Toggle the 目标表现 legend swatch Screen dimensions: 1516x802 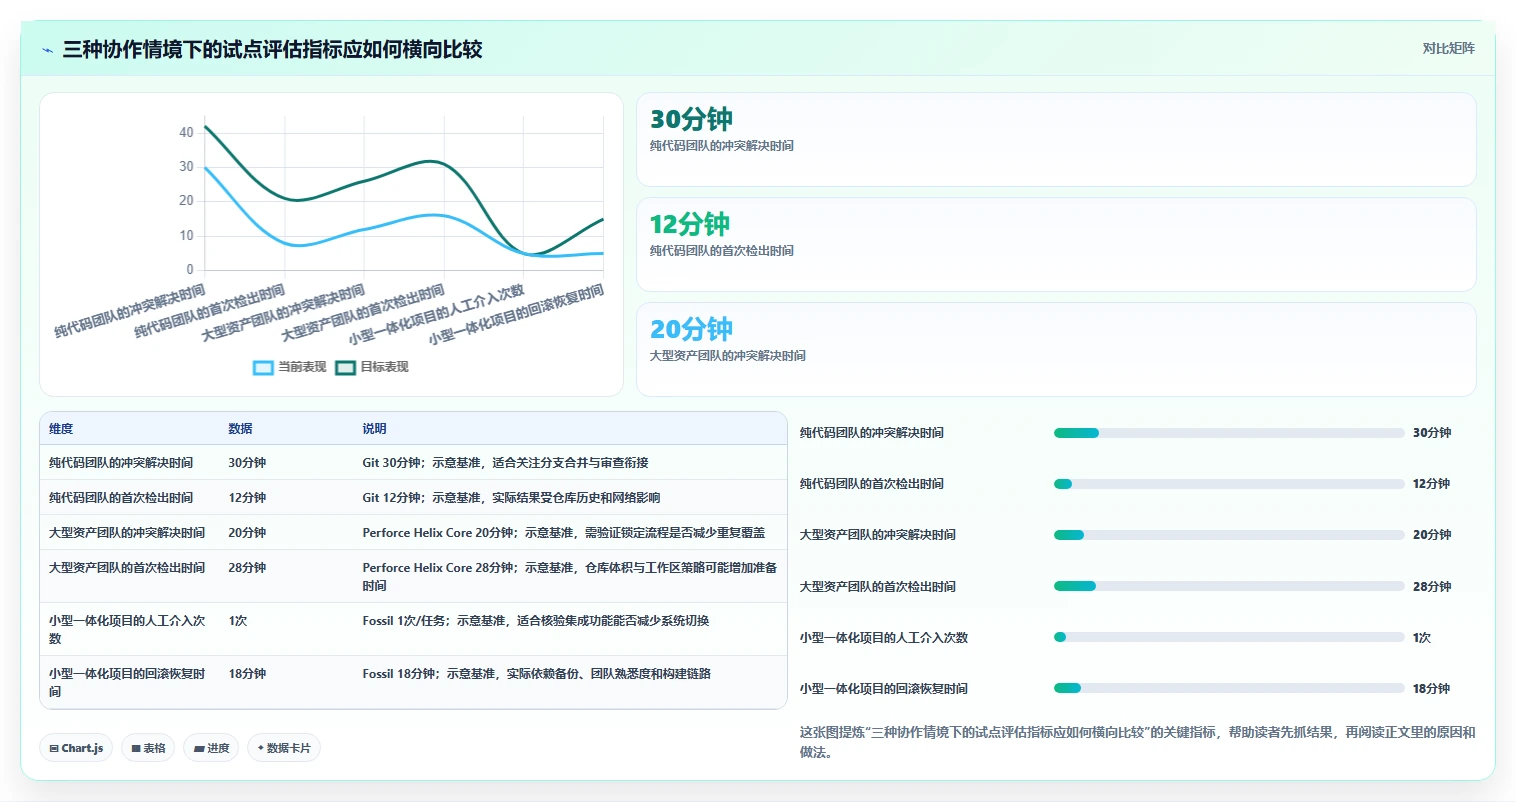pos(346,367)
